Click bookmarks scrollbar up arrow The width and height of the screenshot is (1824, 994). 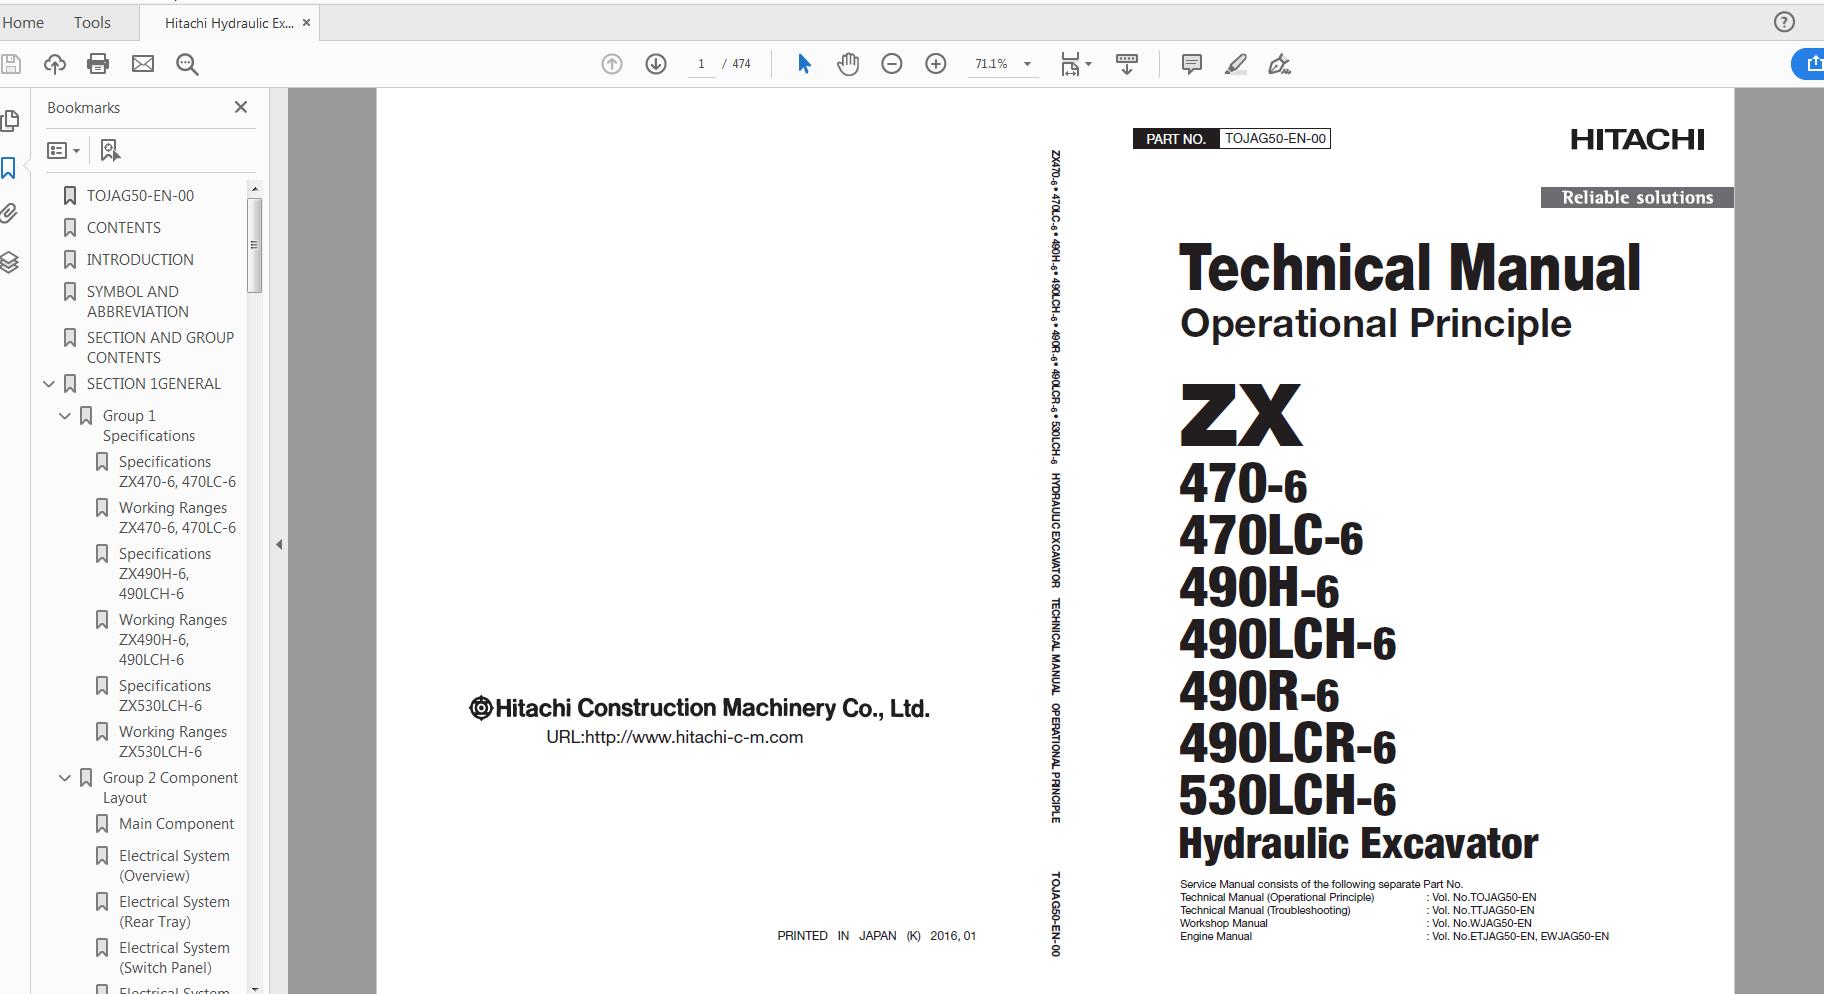[254, 188]
